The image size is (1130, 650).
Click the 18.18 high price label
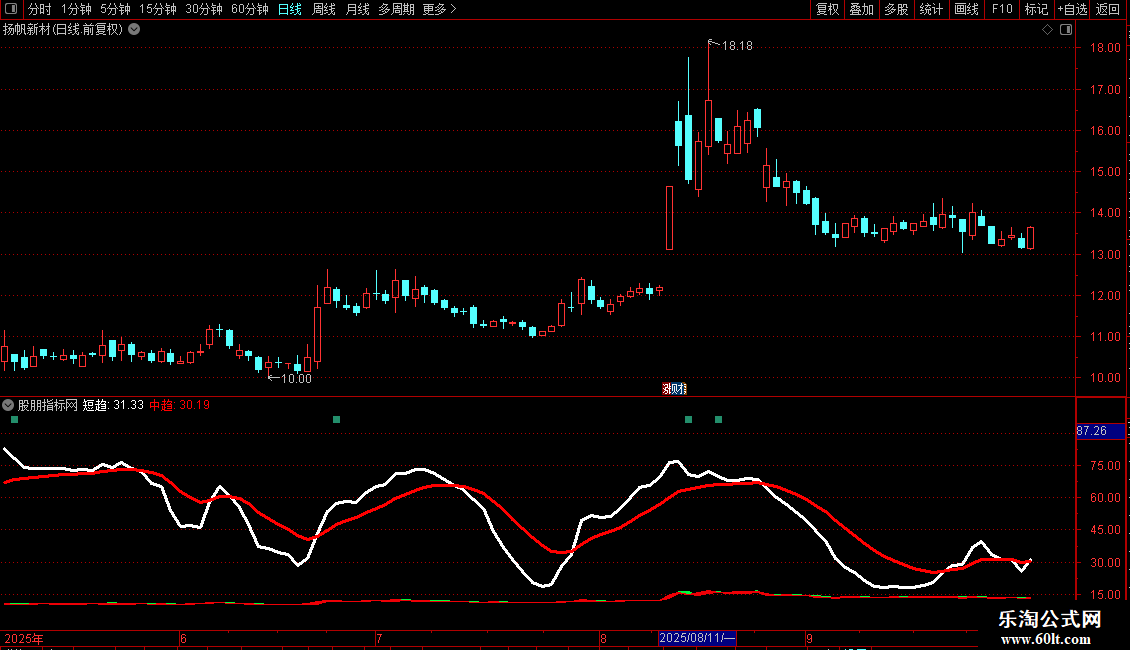(737, 46)
